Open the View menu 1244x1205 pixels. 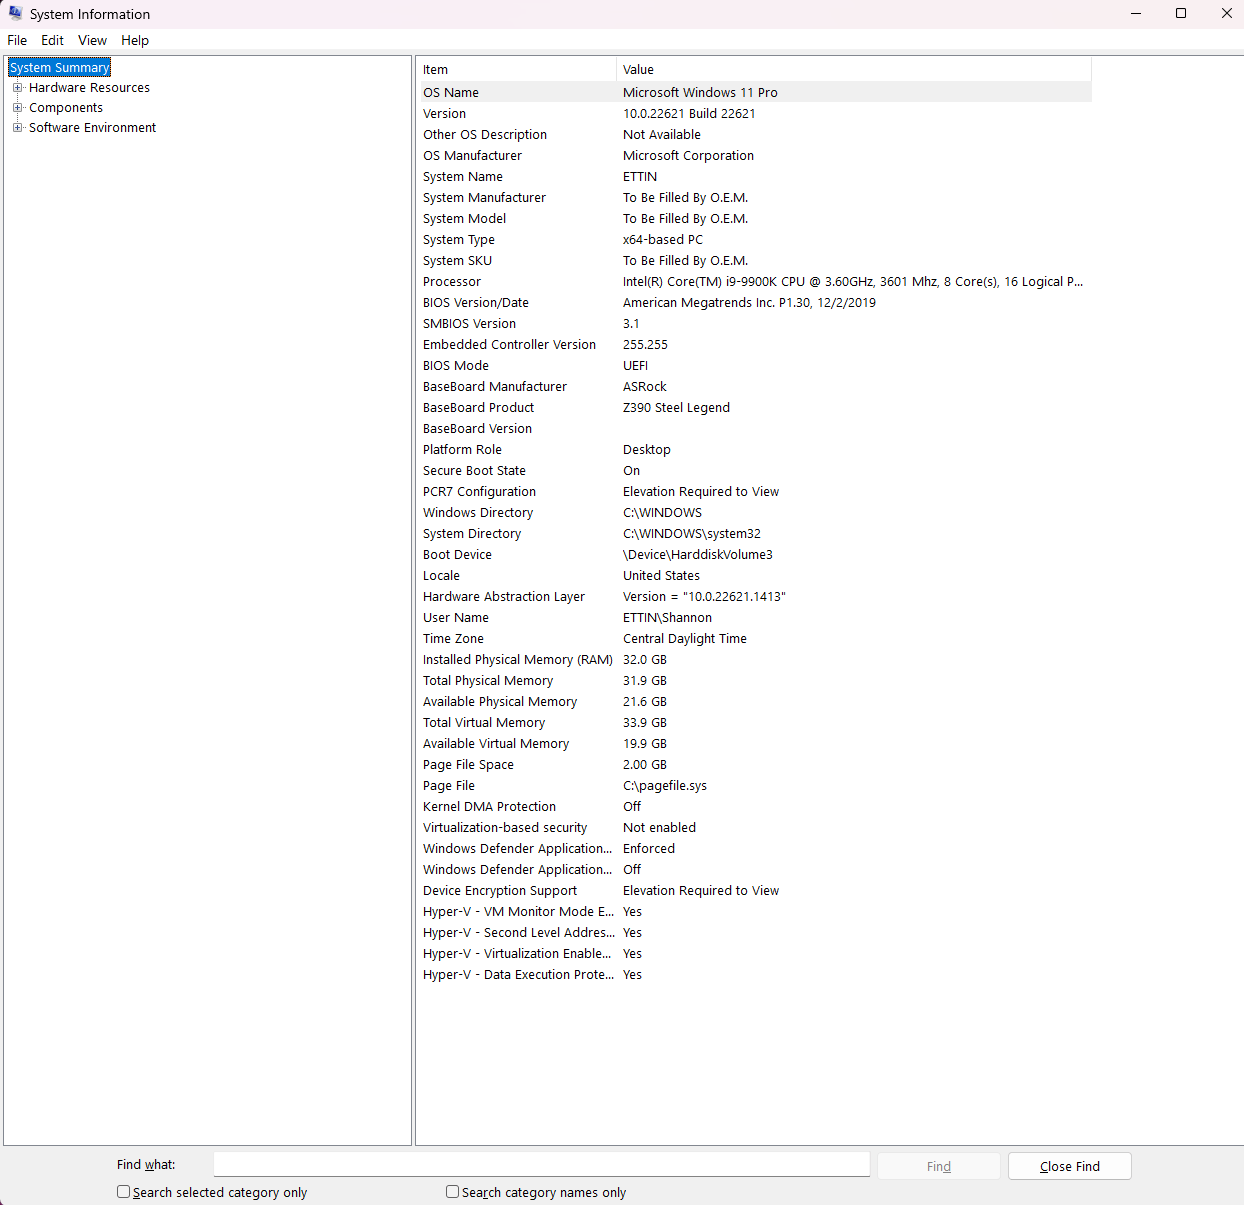[91, 40]
